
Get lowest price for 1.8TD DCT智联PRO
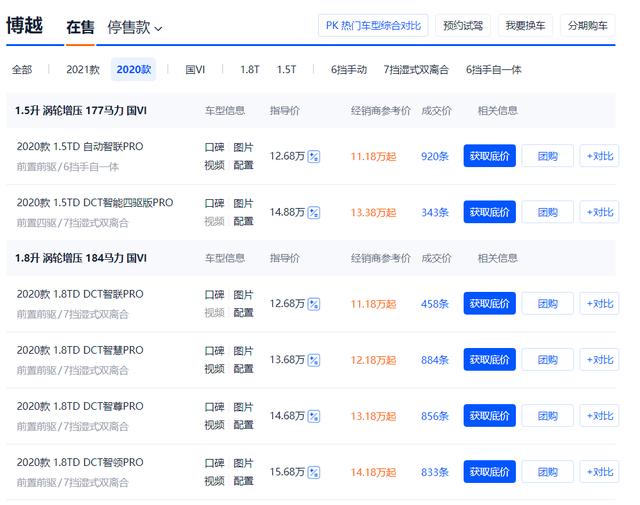(x=489, y=303)
